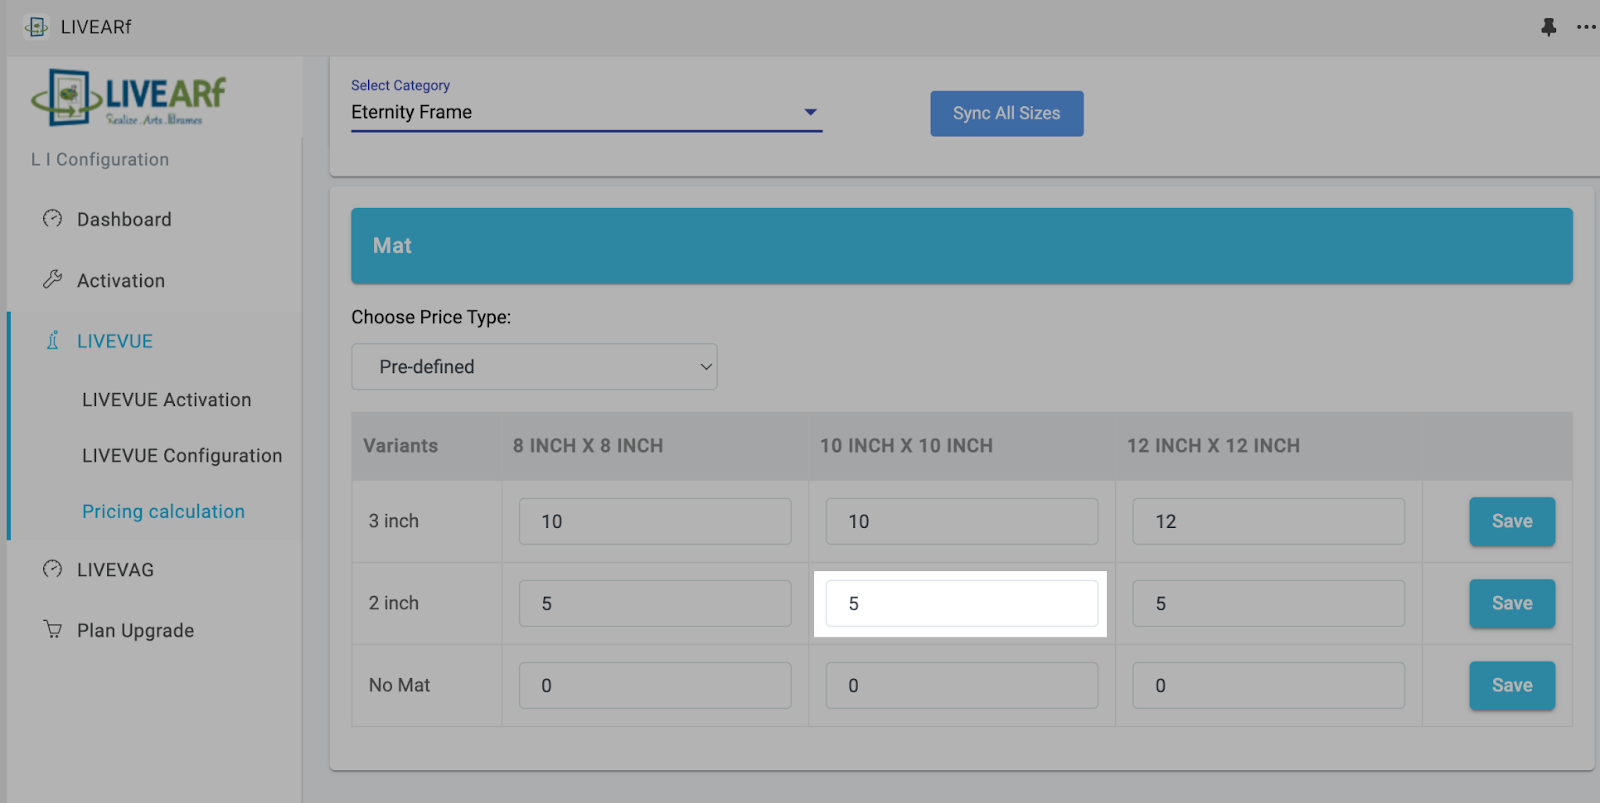This screenshot has width=1600, height=803.
Task: Click the LIVEARf app icon in header
Action: [36, 27]
